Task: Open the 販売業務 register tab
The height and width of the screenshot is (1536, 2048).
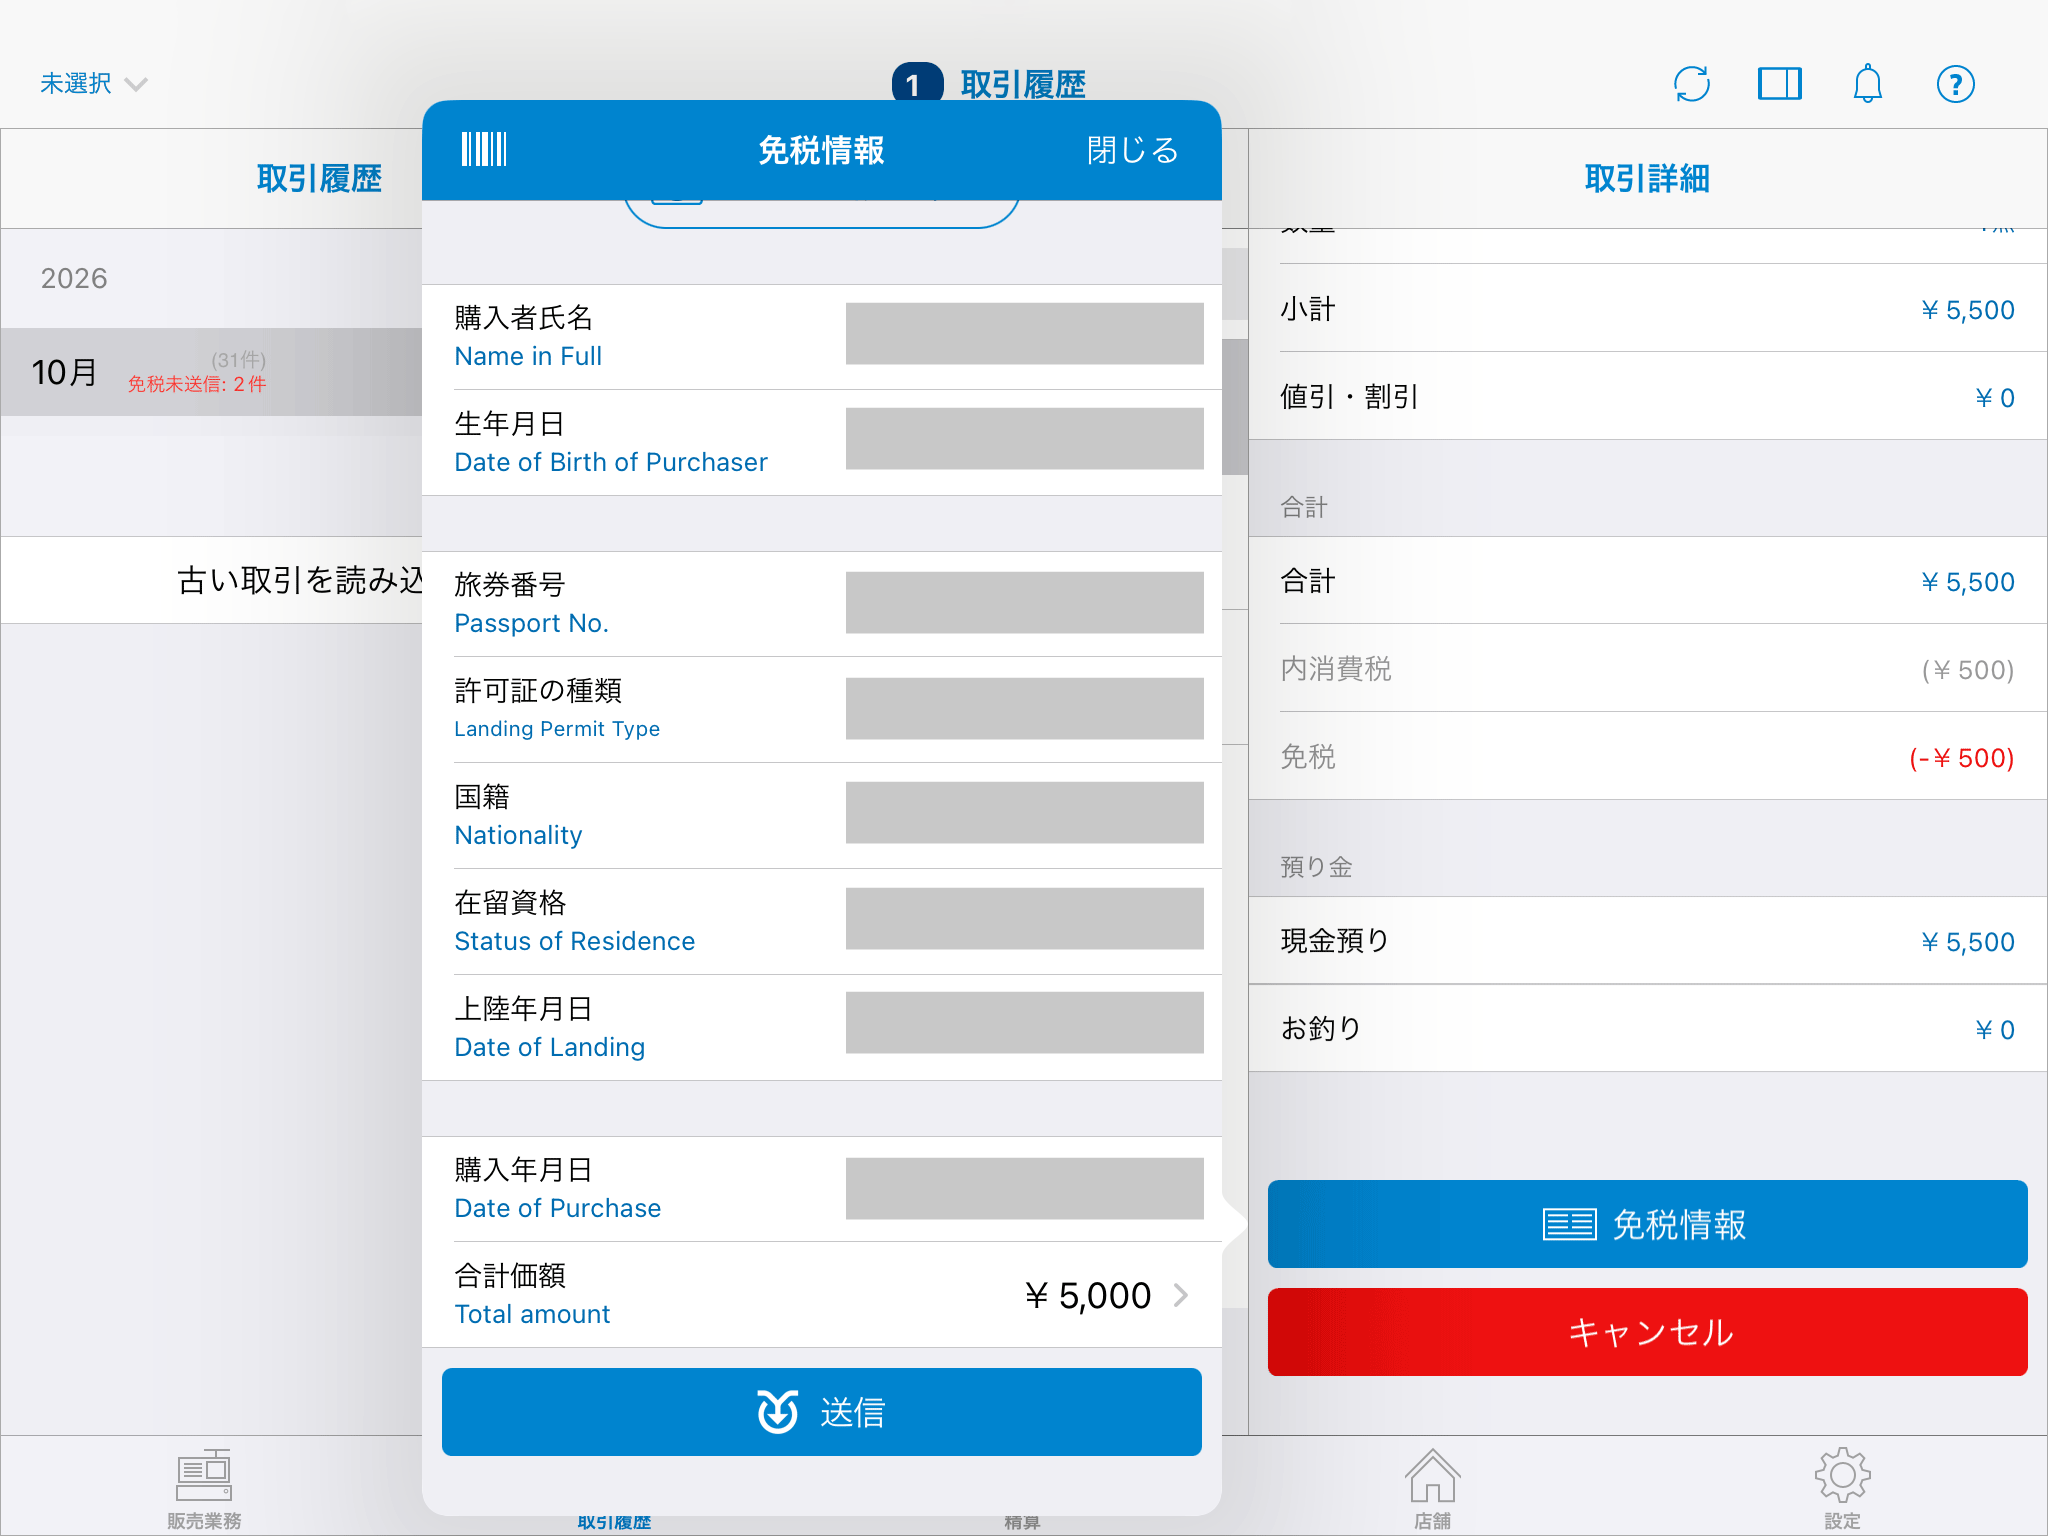Action: point(204,1489)
